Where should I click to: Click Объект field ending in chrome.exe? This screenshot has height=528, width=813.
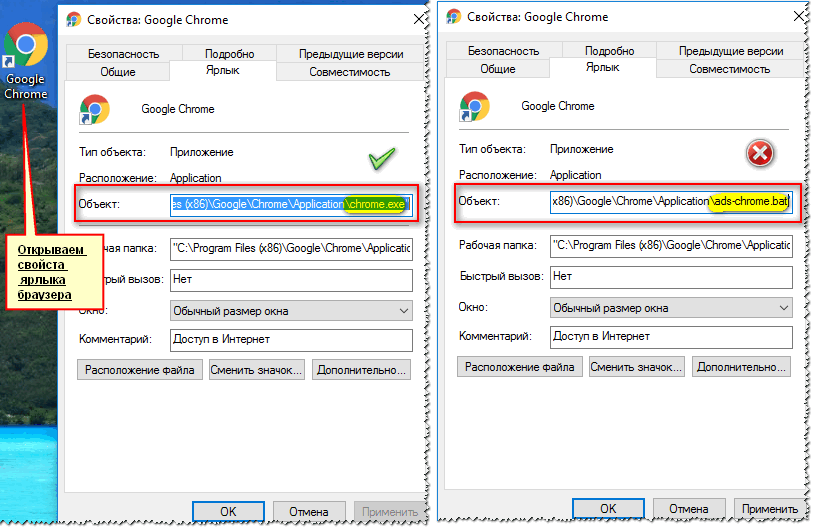point(291,204)
